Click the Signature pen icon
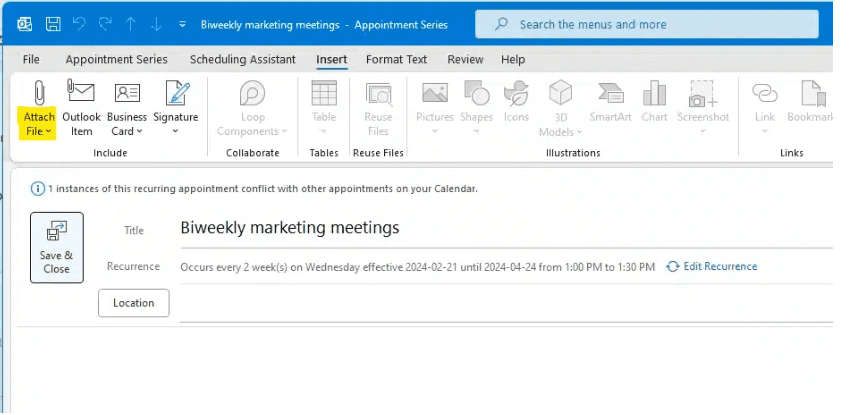This screenshot has height=415, width=850. click(x=176, y=93)
